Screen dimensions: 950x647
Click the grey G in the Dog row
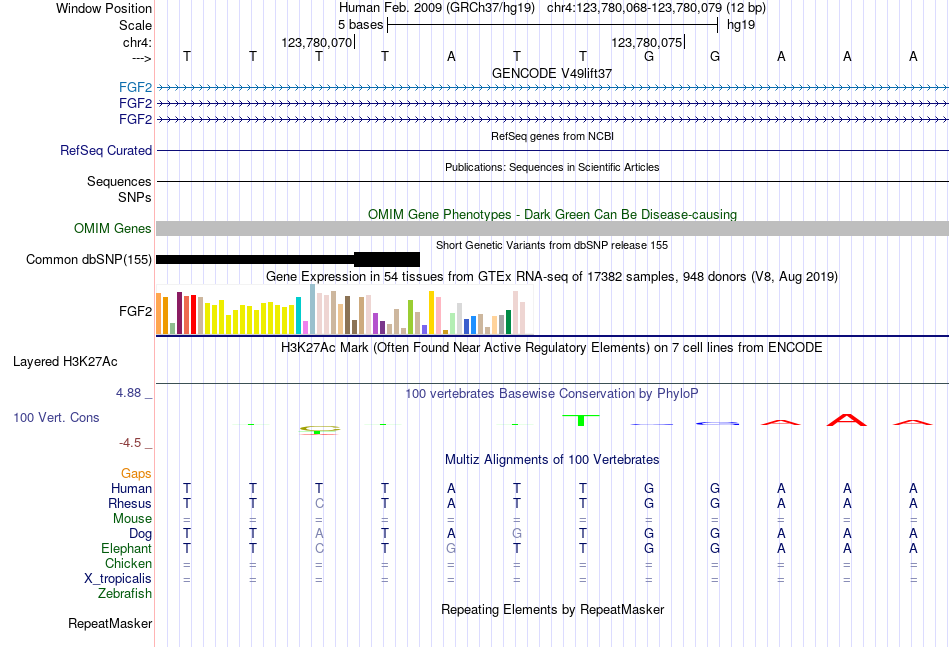(x=517, y=533)
